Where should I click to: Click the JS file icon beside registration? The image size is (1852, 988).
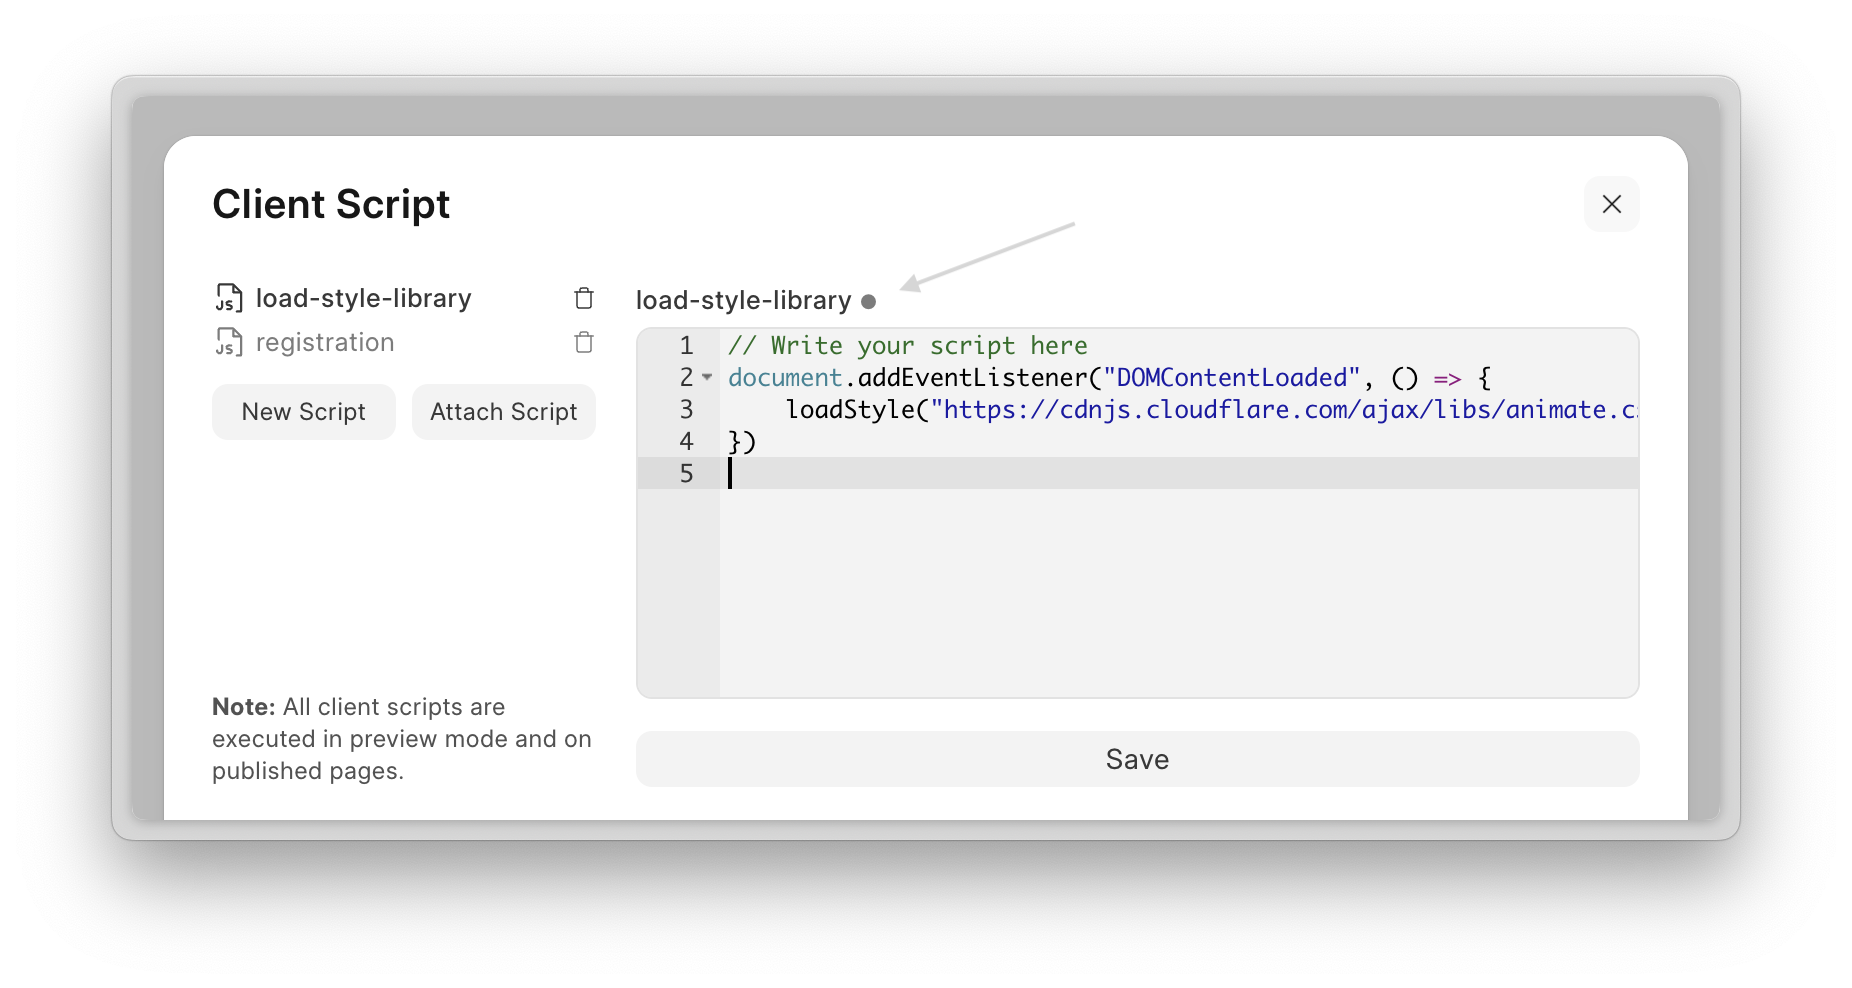tap(229, 342)
